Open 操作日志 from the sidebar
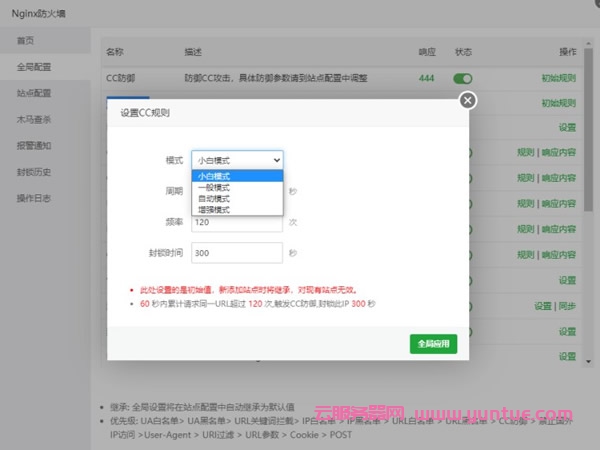Image resolution: width=600 pixels, height=450 pixels. (x=33, y=197)
